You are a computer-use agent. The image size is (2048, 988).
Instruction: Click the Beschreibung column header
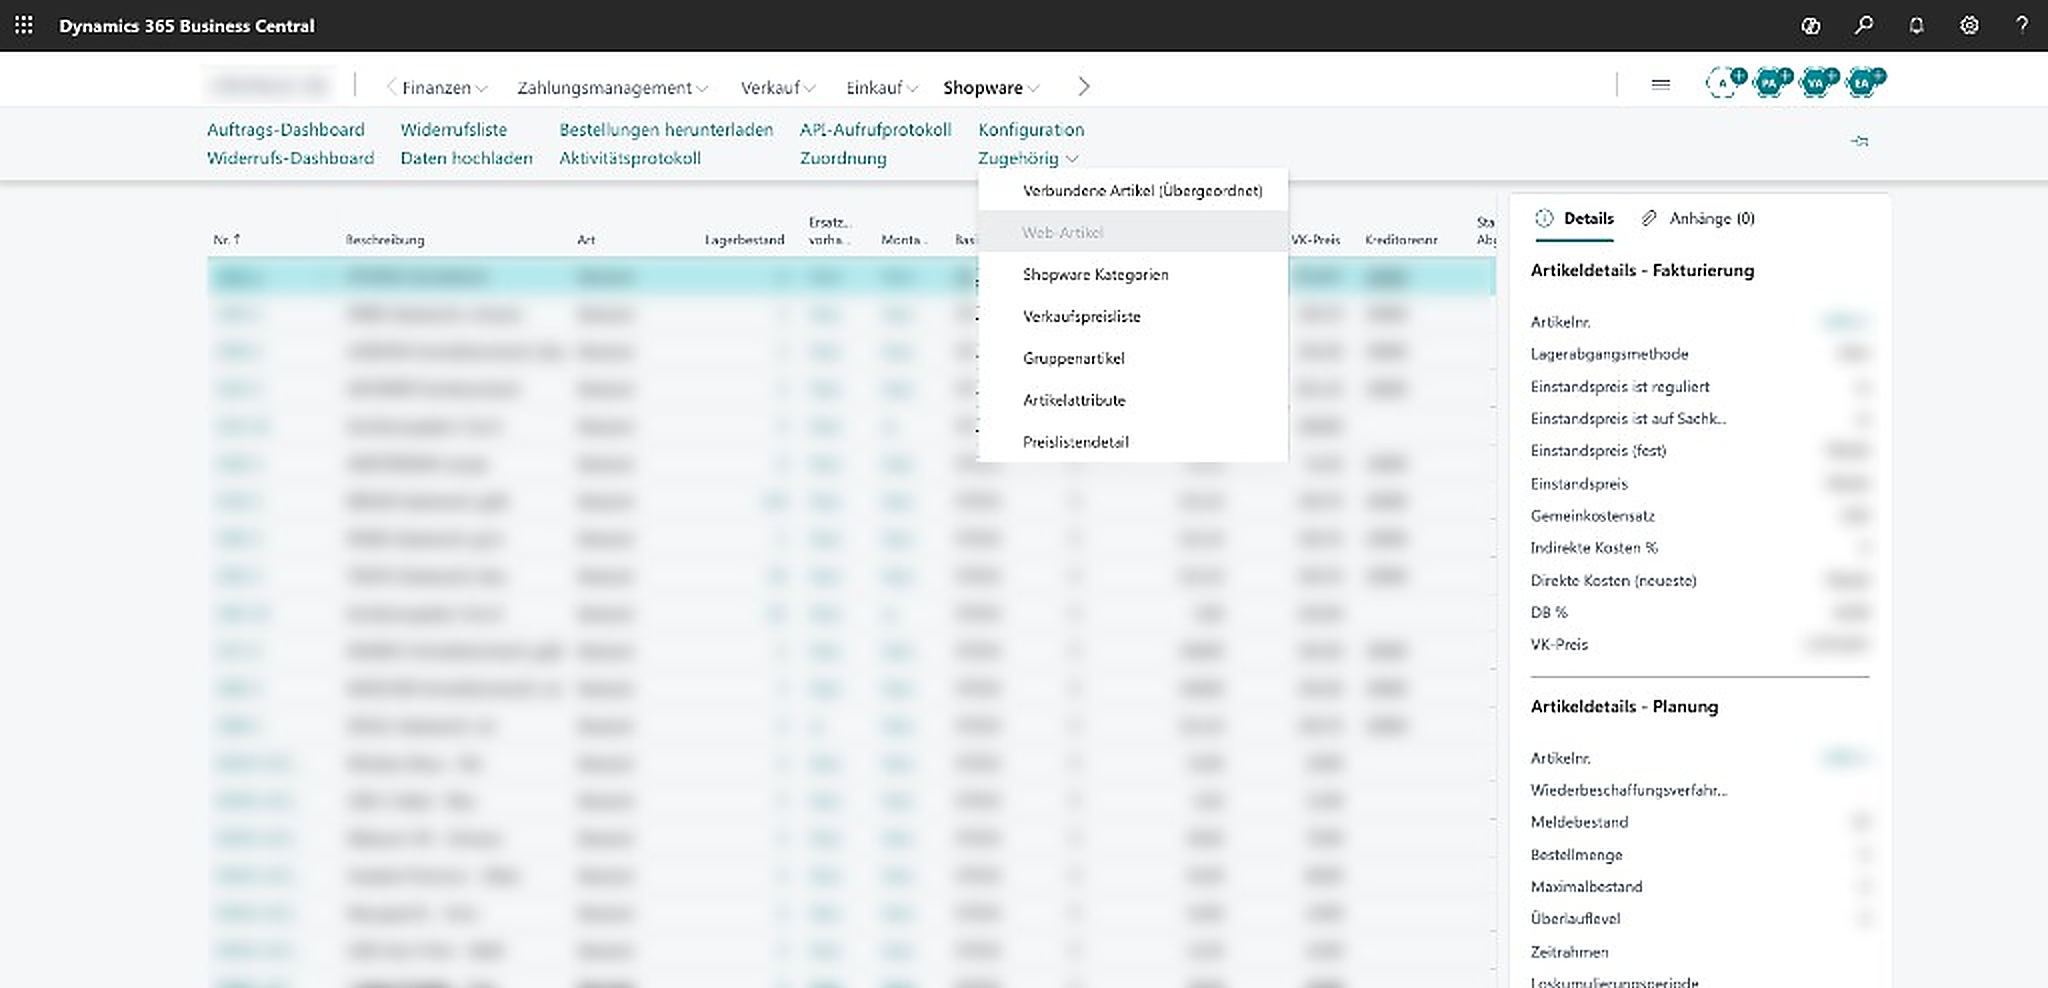coord(385,240)
